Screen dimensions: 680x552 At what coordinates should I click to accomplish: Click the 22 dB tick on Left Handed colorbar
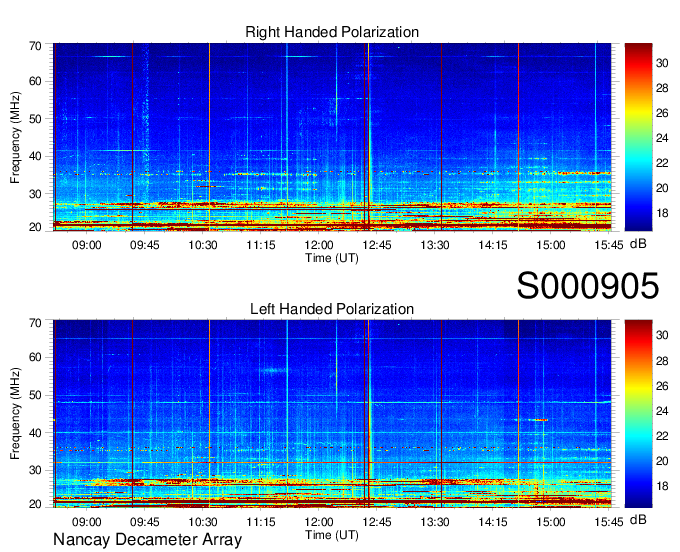662,436
